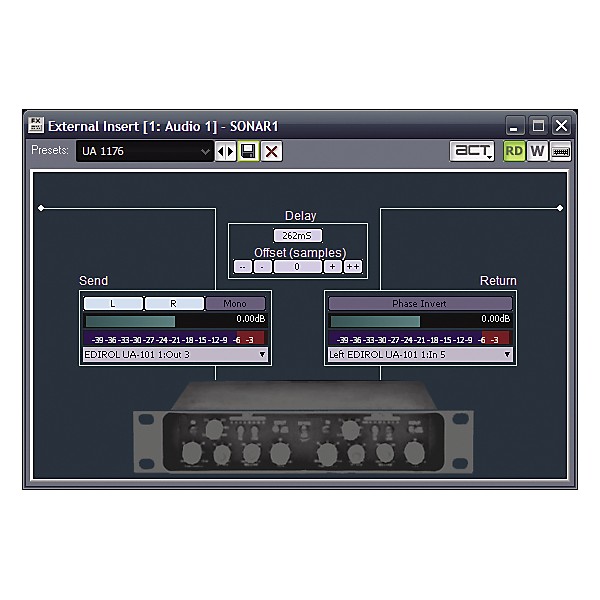This screenshot has height=600, width=600.
Task: Click the 262mS delay measurement button
Action: click(x=298, y=235)
